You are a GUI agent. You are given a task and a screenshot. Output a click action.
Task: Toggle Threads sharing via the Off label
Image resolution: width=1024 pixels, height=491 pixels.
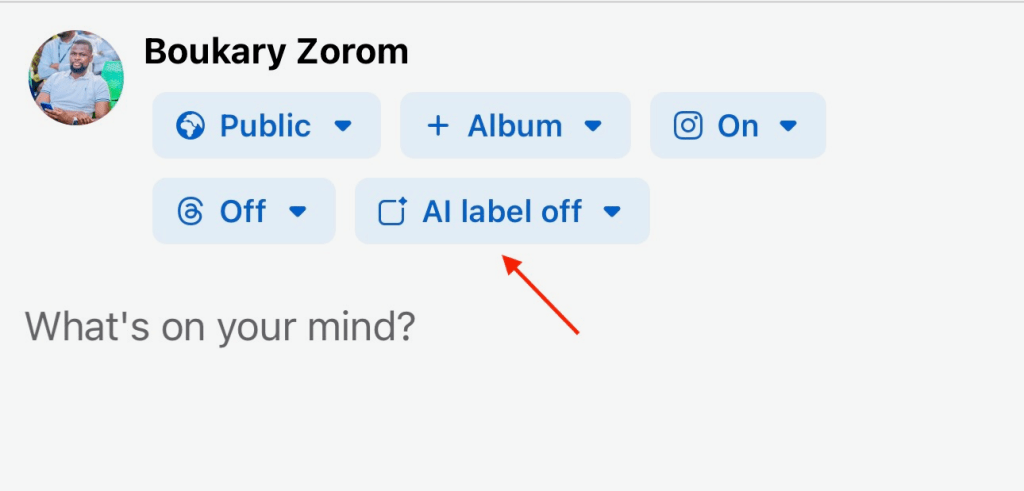[243, 212]
